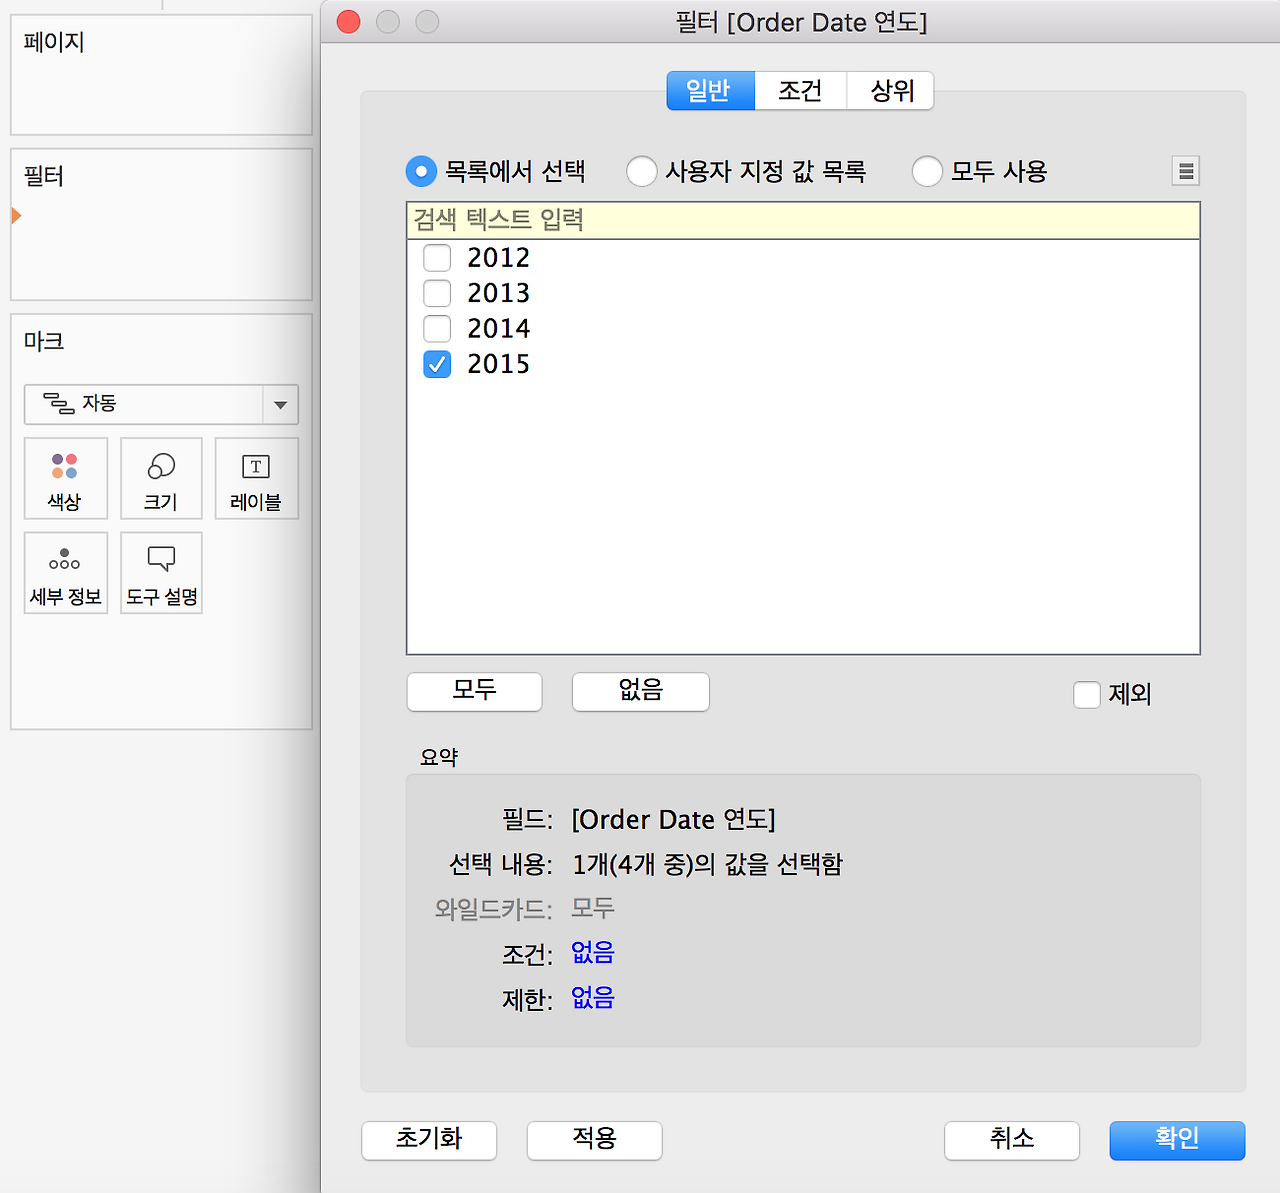
Task: Open the Detail (세부 정보) mark card
Action: coord(65,572)
